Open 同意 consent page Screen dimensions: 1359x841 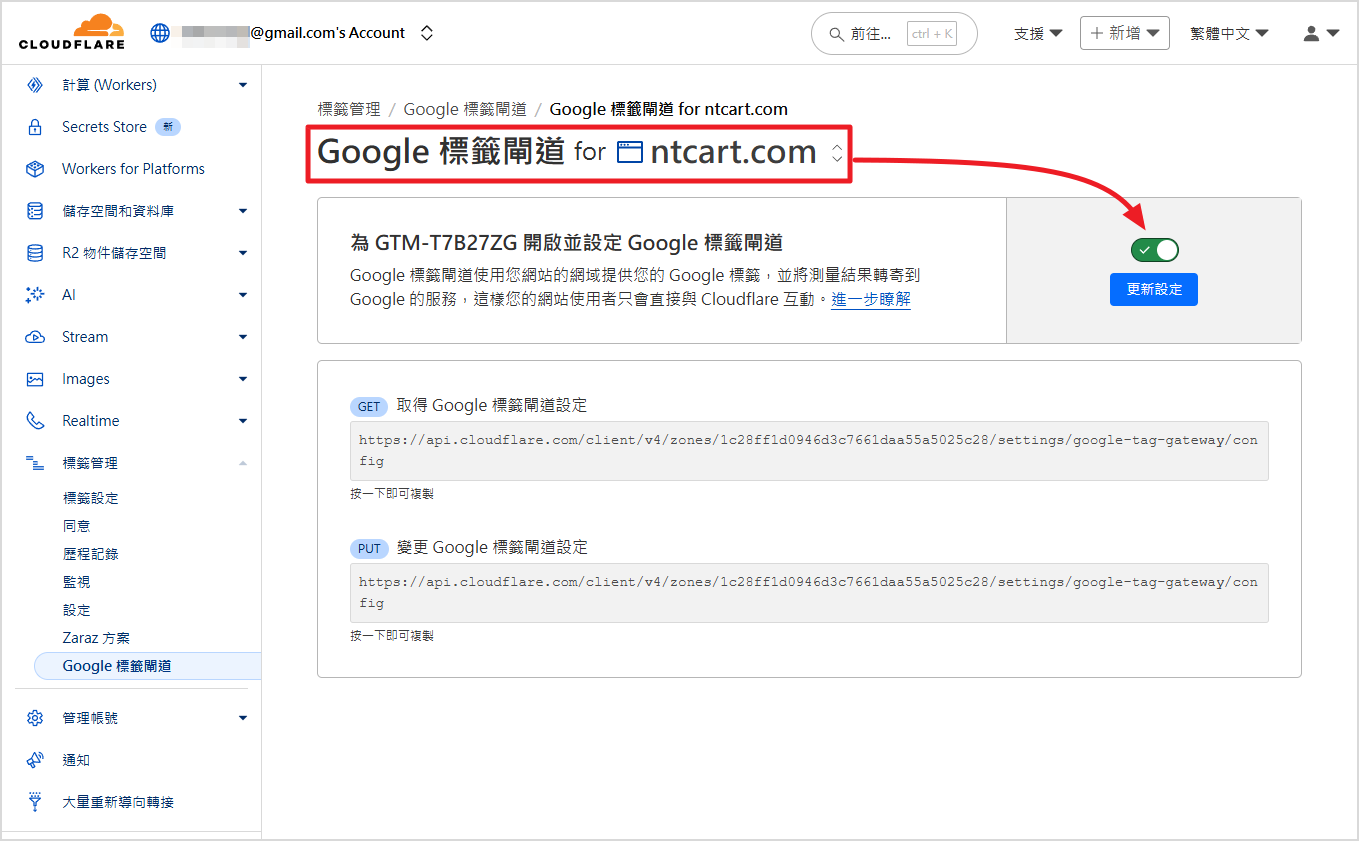(x=76, y=526)
